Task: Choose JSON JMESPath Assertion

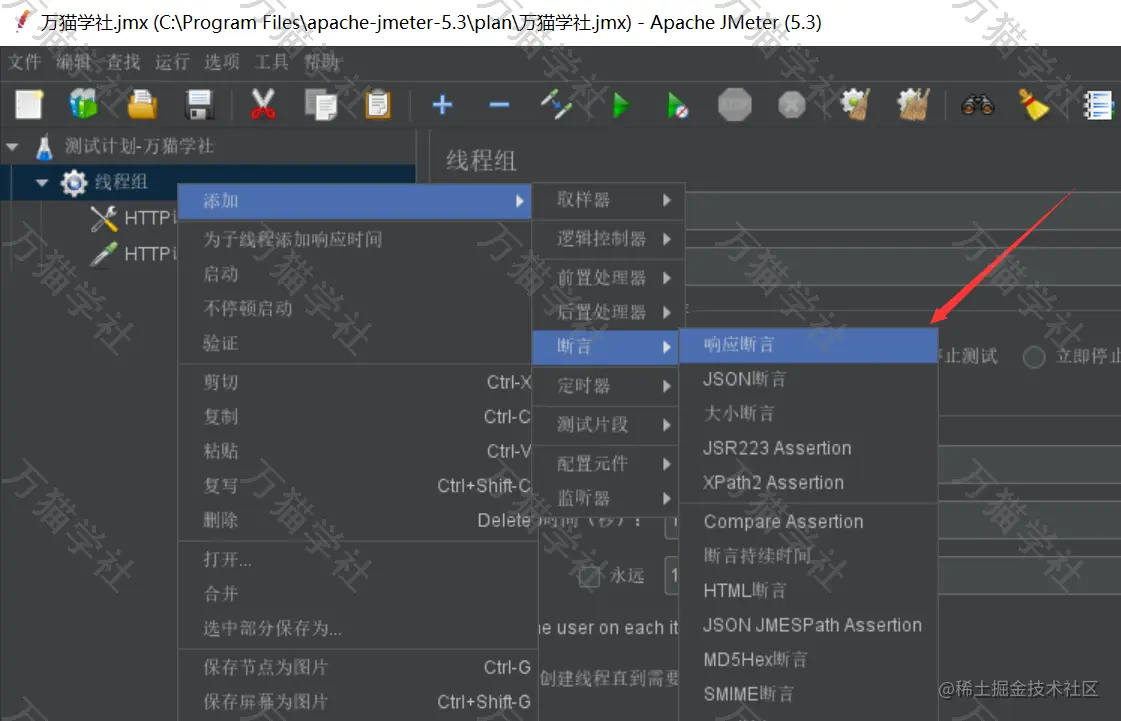Action: pos(809,625)
